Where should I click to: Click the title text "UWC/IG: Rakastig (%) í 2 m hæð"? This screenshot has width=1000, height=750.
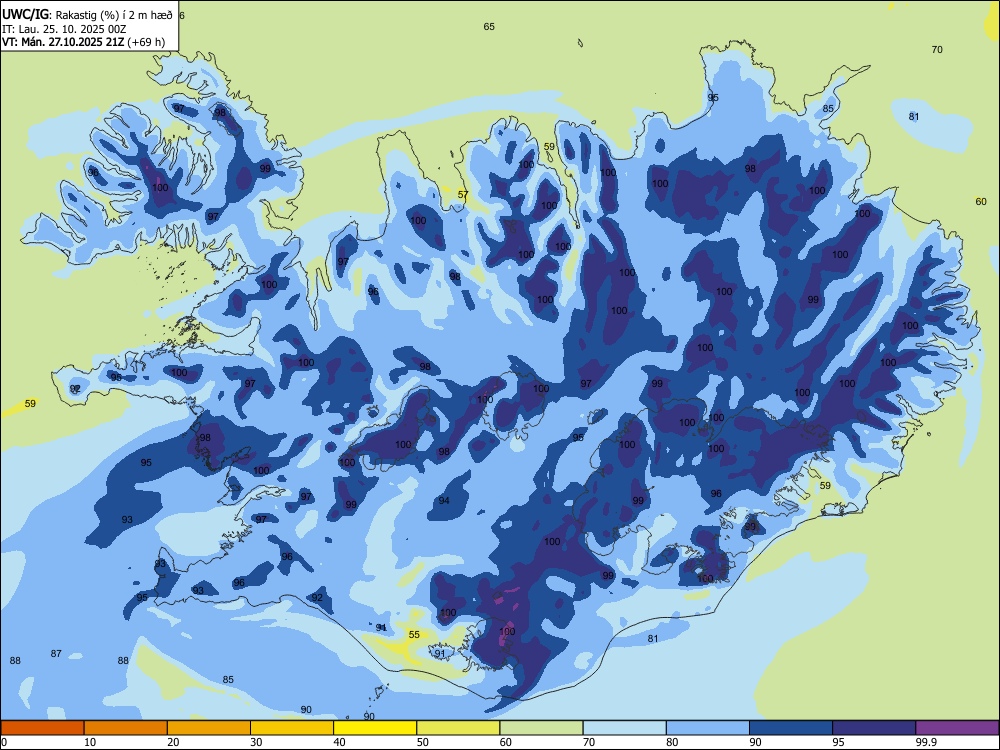[87, 15]
